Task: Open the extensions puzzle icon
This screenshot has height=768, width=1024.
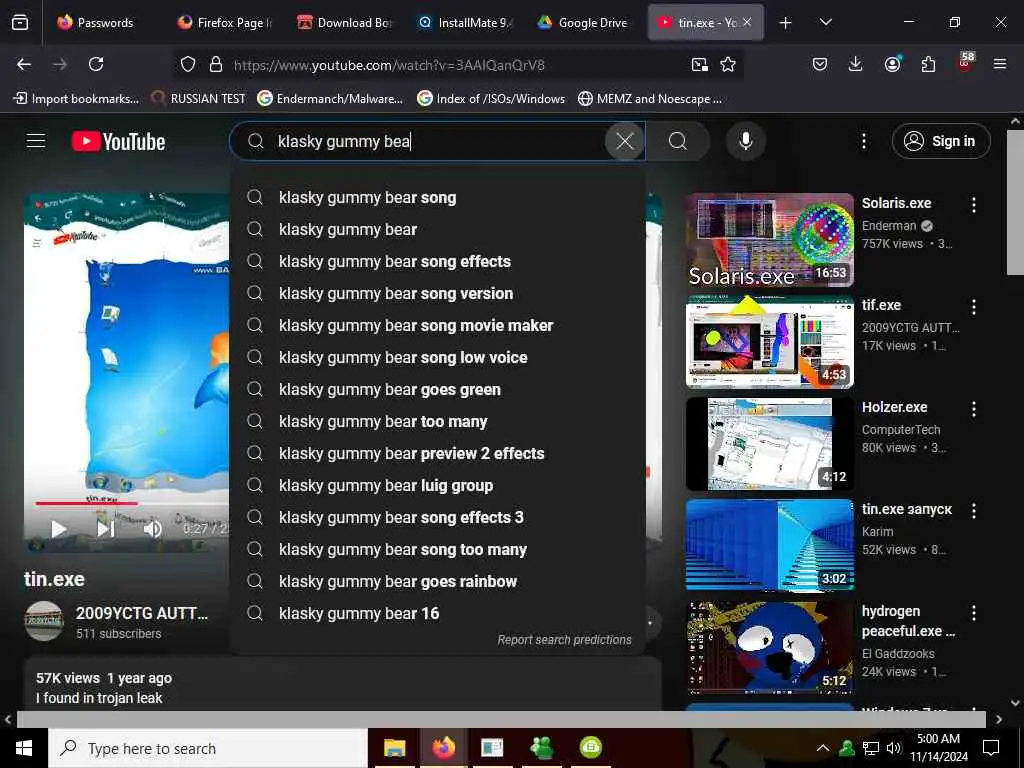Action: pos(928,64)
